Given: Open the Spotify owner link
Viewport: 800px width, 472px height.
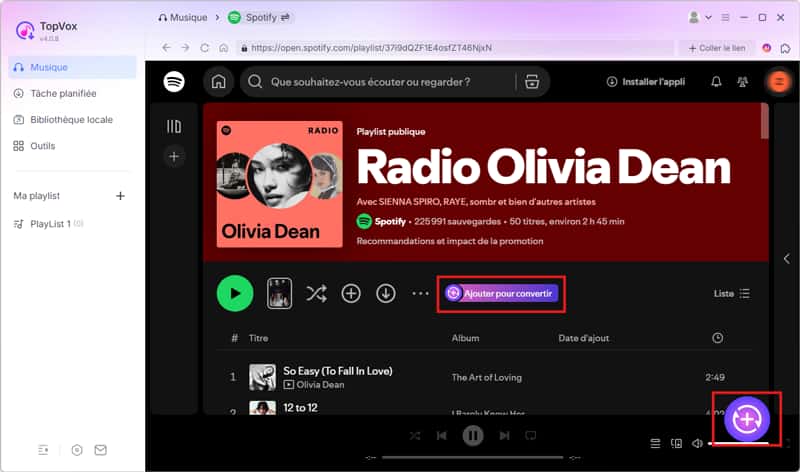Looking at the screenshot, I should pyautogui.click(x=390, y=221).
